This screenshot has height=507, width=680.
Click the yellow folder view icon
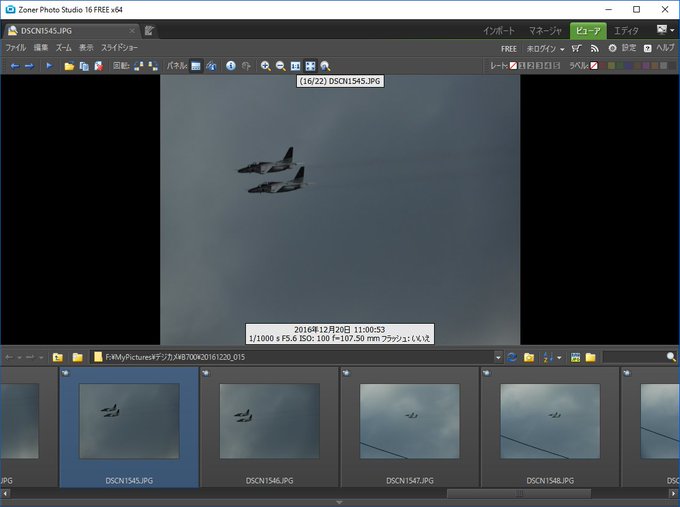coord(590,357)
